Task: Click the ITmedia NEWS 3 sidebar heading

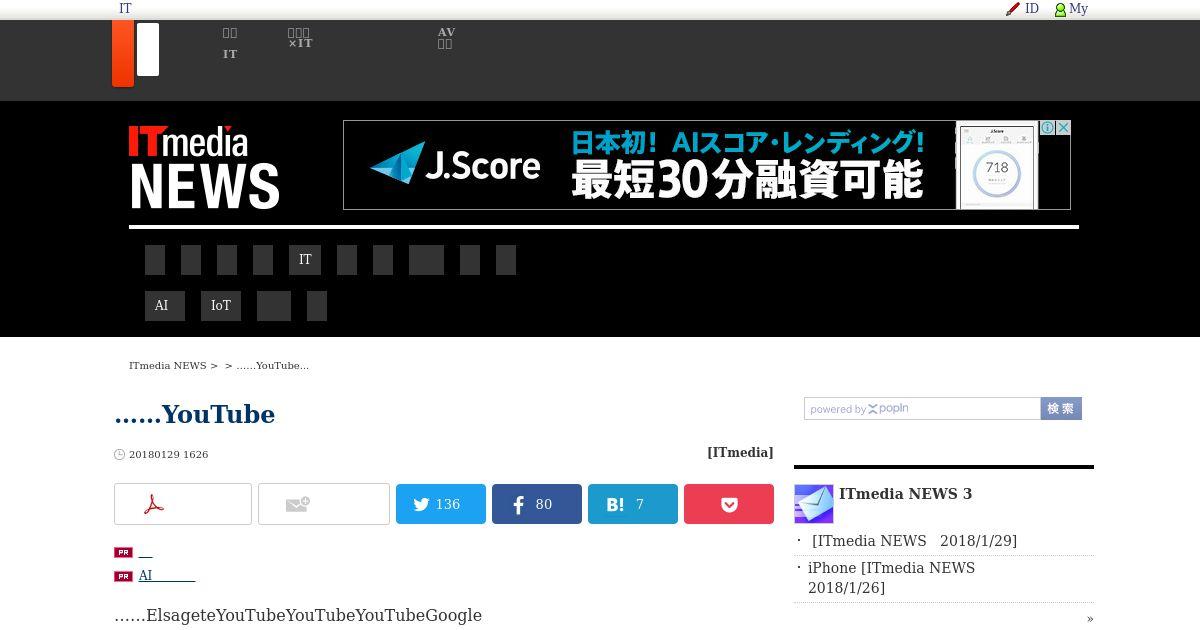Action: 905,494
